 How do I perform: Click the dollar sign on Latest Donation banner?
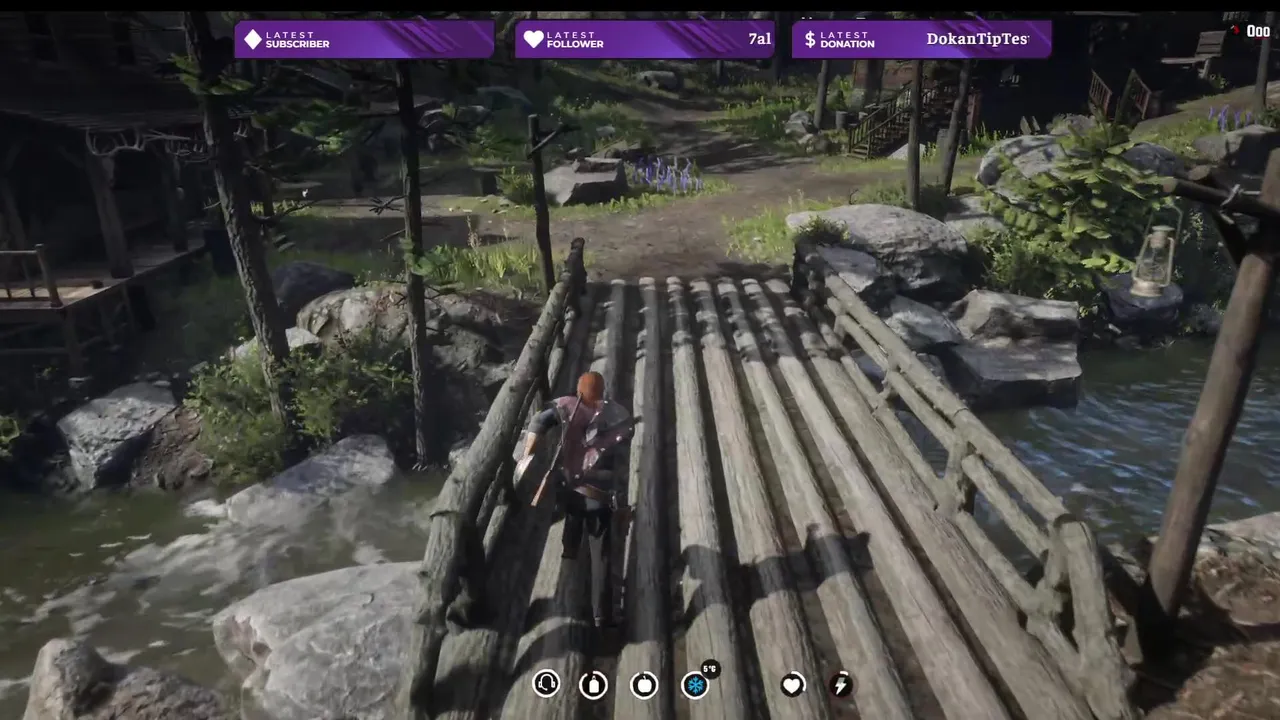click(810, 39)
